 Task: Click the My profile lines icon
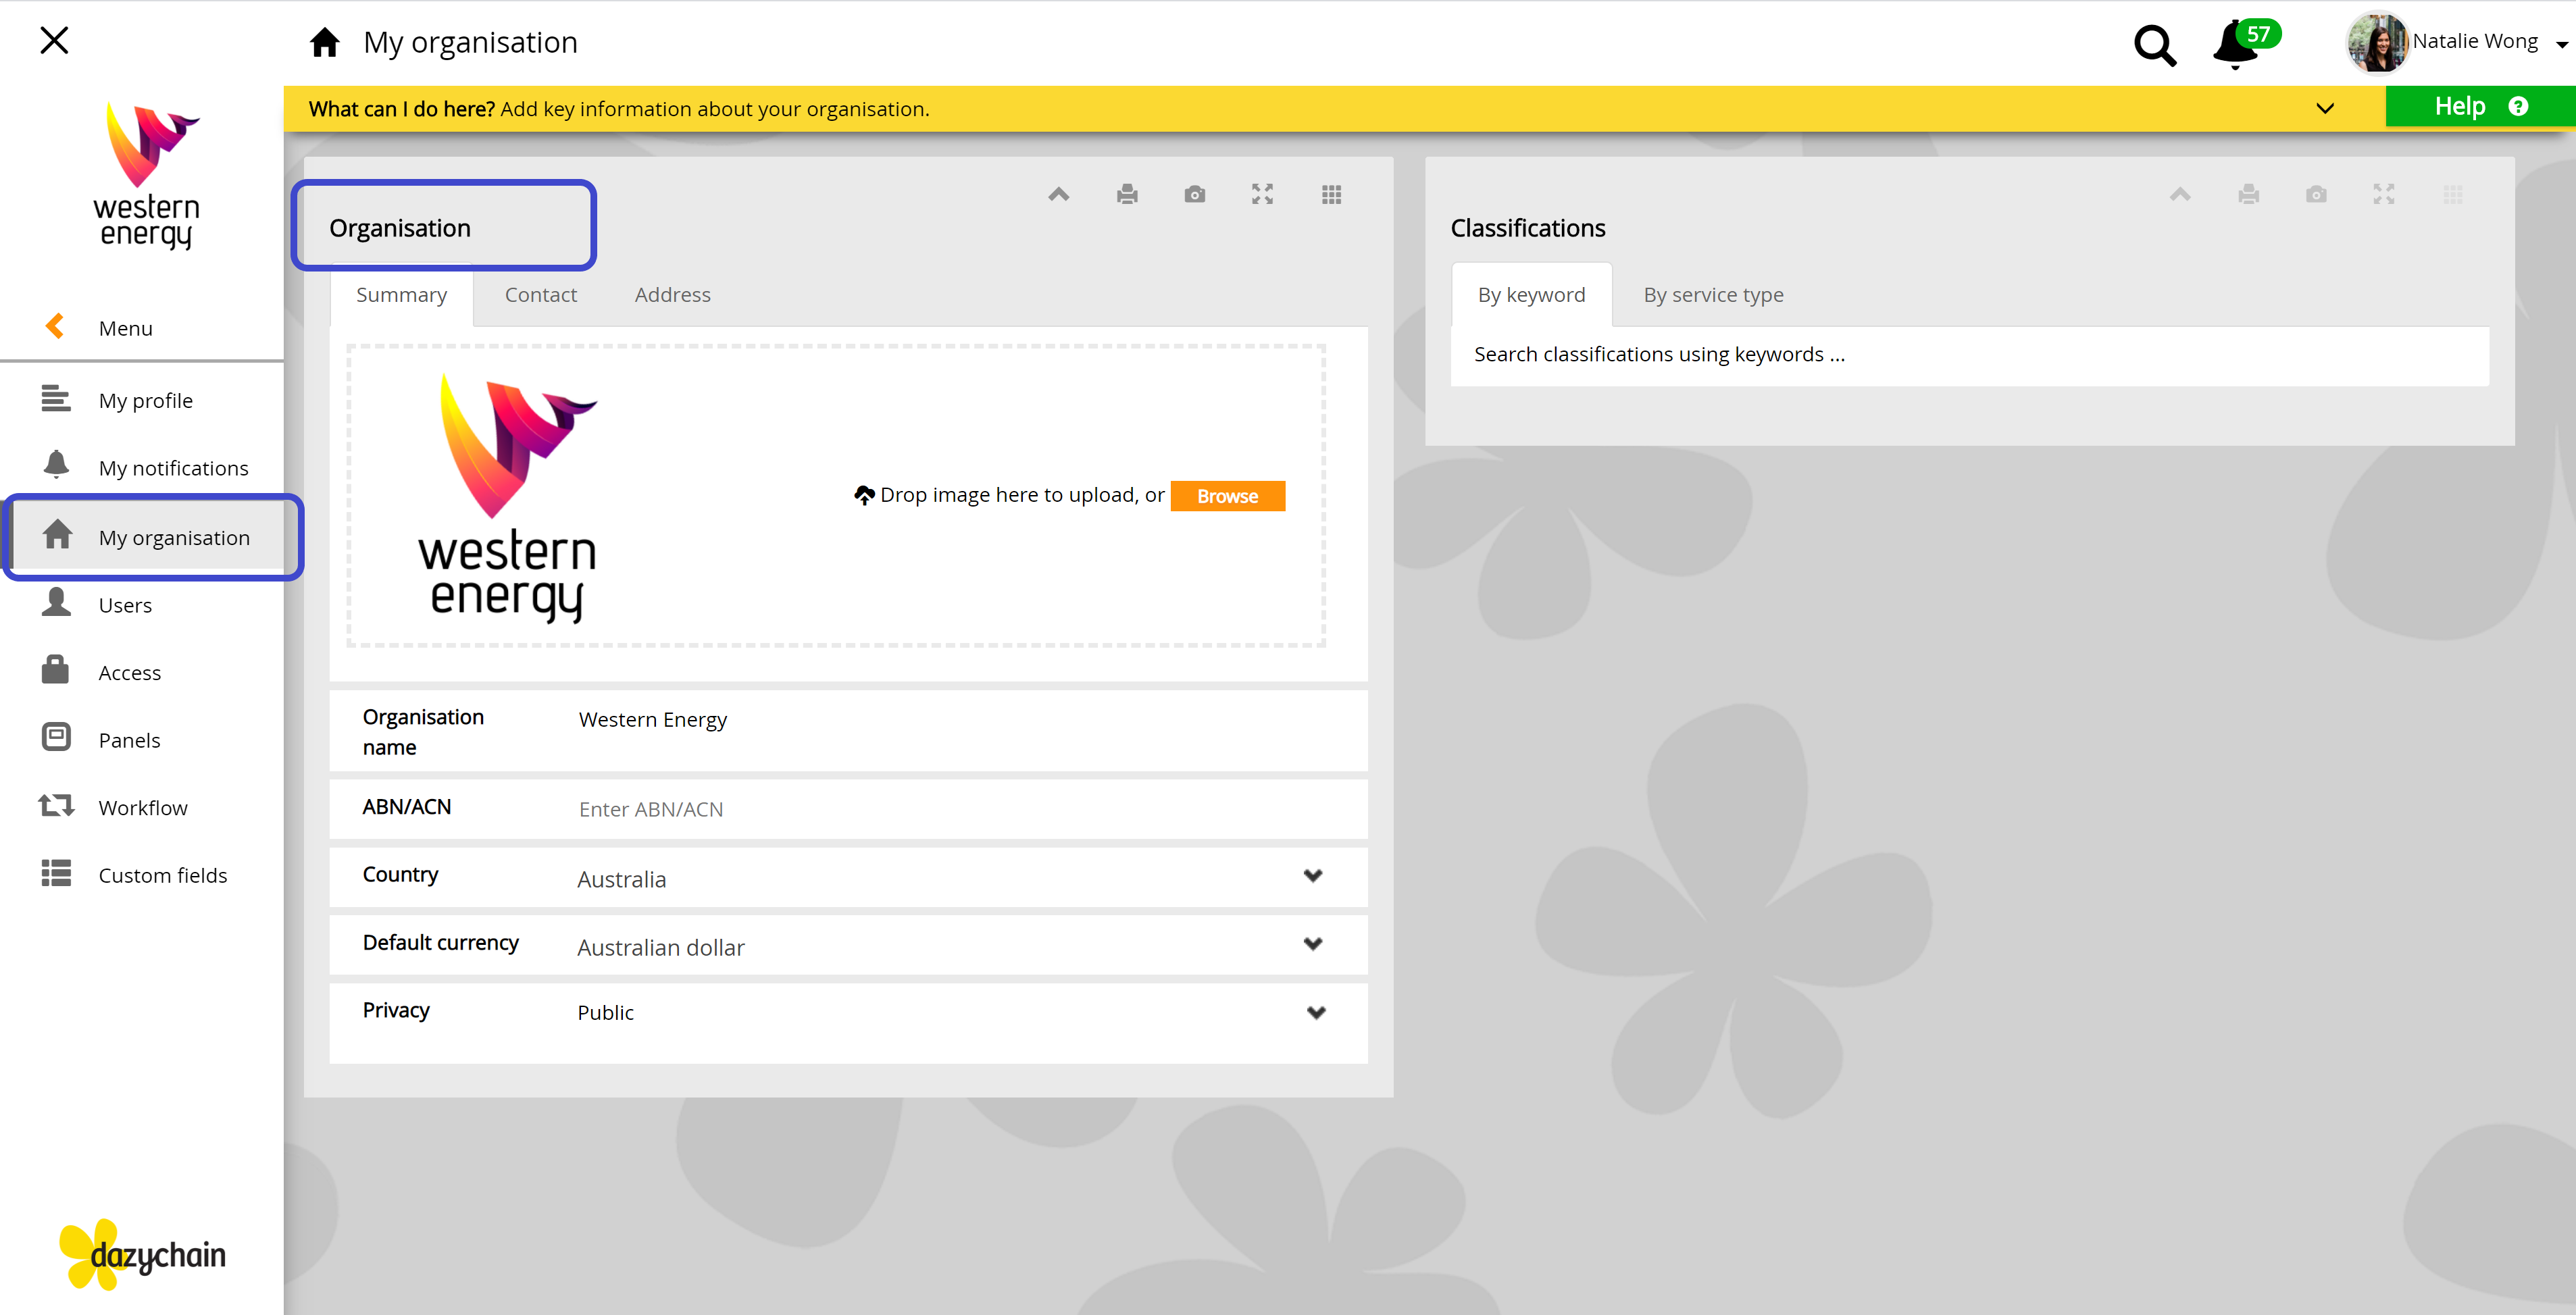[x=56, y=398]
